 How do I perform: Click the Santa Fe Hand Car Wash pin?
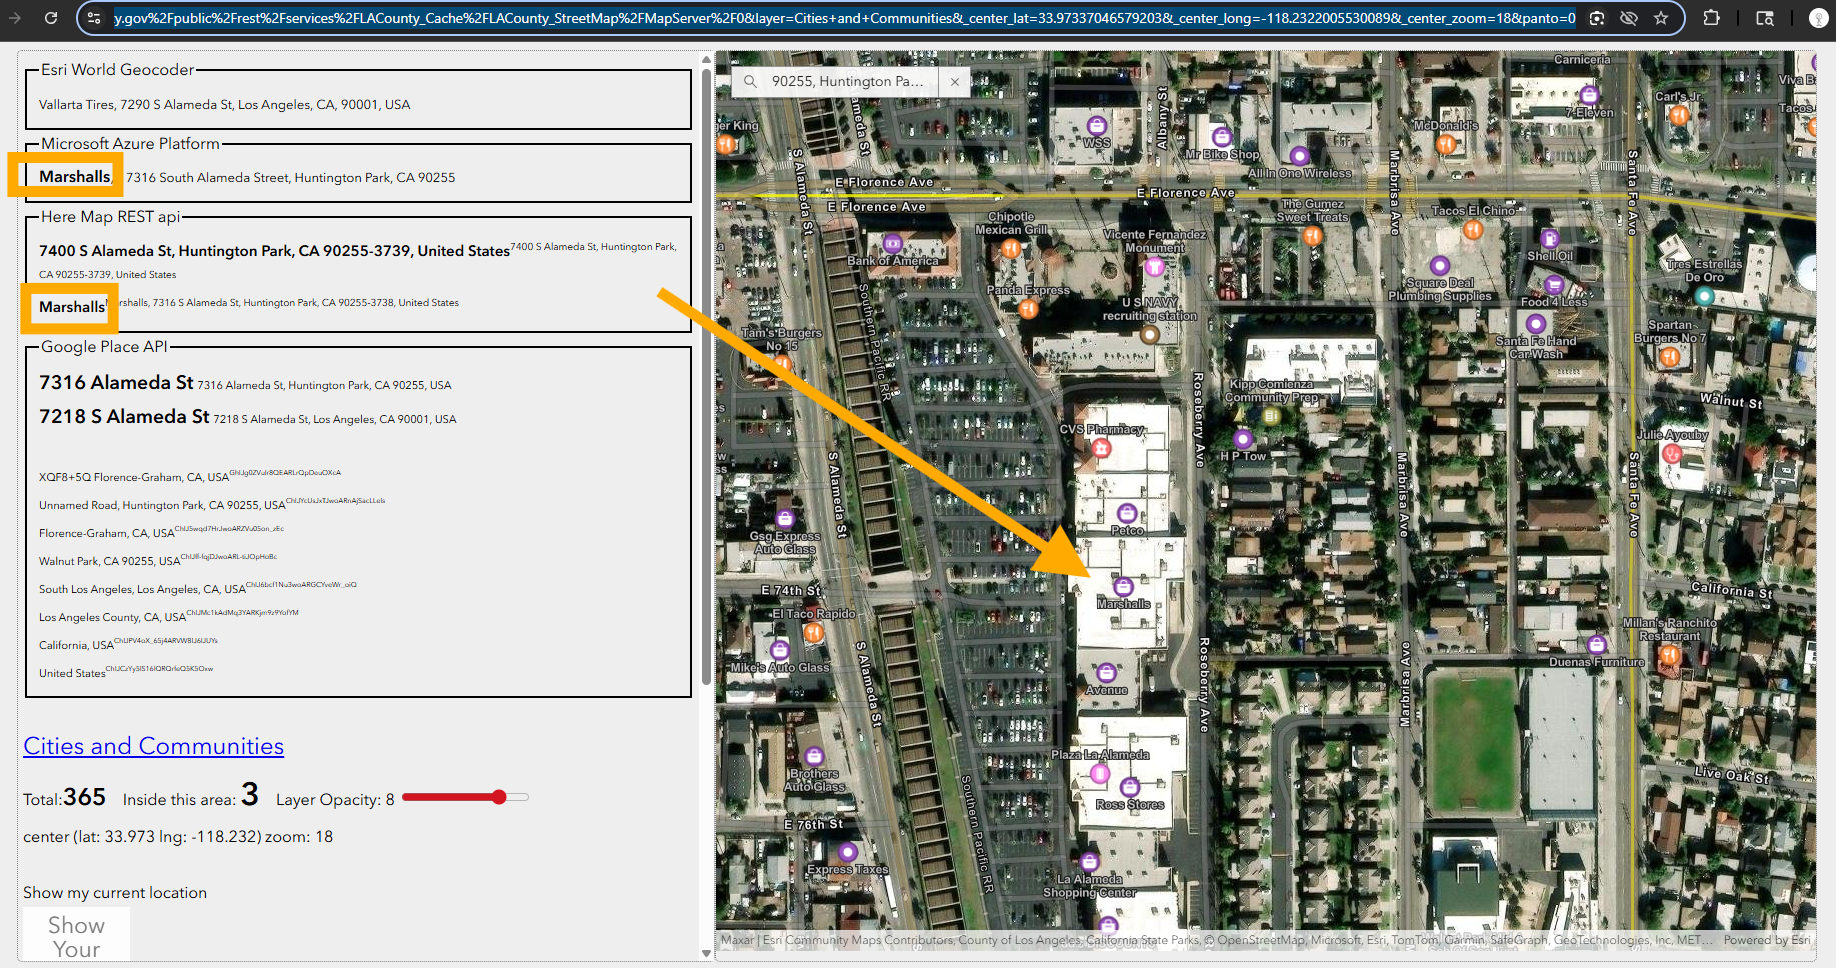[x=1536, y=324]
